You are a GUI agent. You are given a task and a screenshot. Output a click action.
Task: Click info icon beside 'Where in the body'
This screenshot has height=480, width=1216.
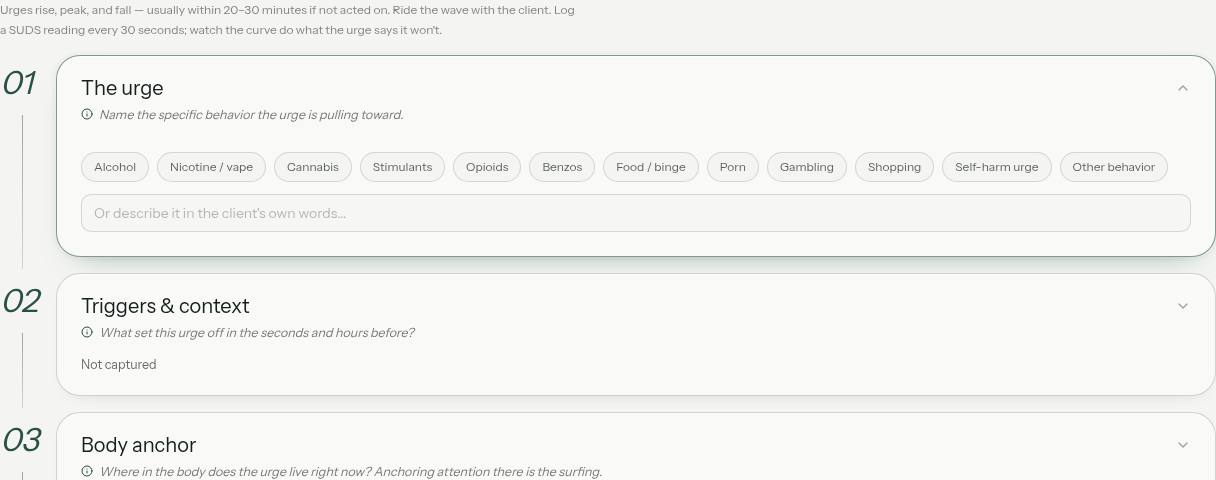pos(87,471)
